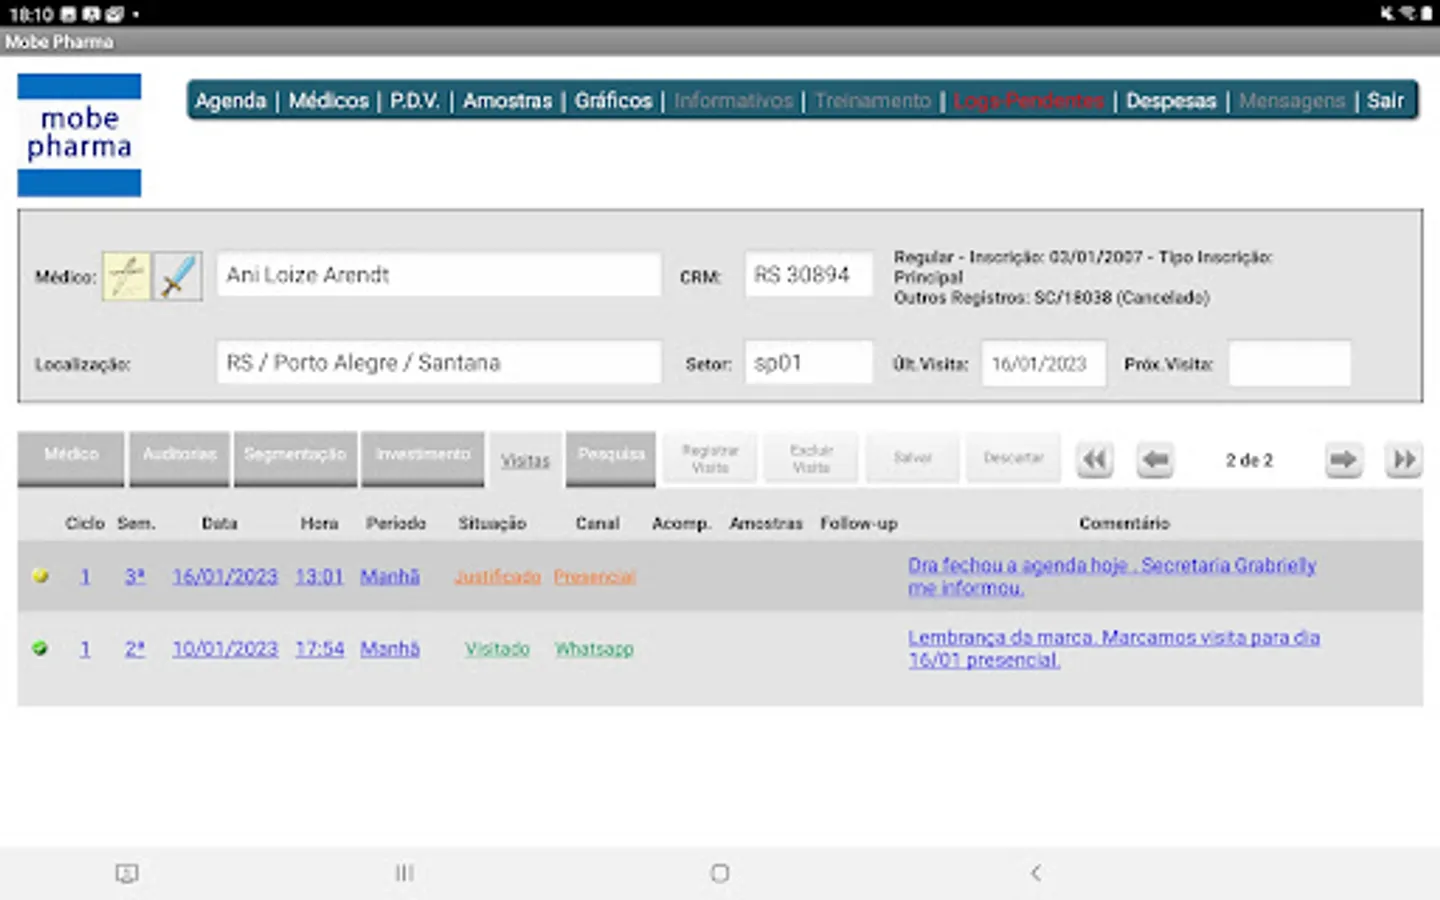Click Localização field RS / Porto Alegre / Santana
Image resolution: width=1440 pixels, height=900 pixels.
pos(439,363)
